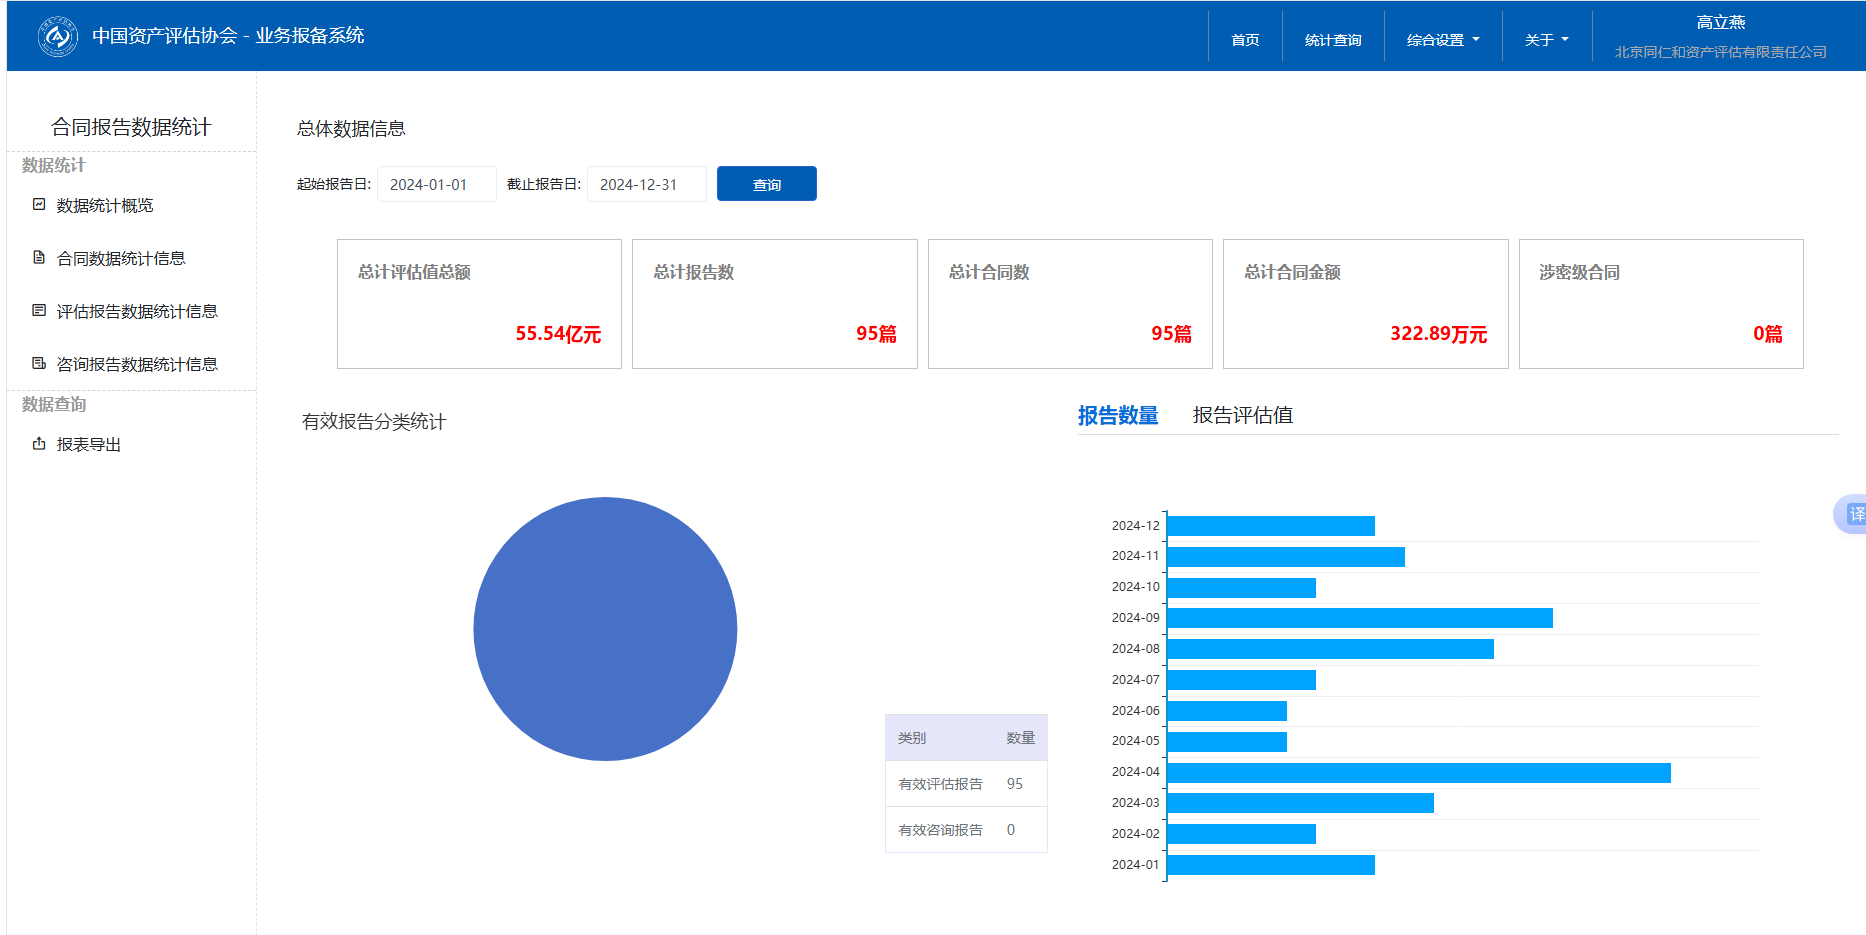The image size is (1866, 935).
Task: Open 报表导出 link in sidebar
Action: (89, 444)
